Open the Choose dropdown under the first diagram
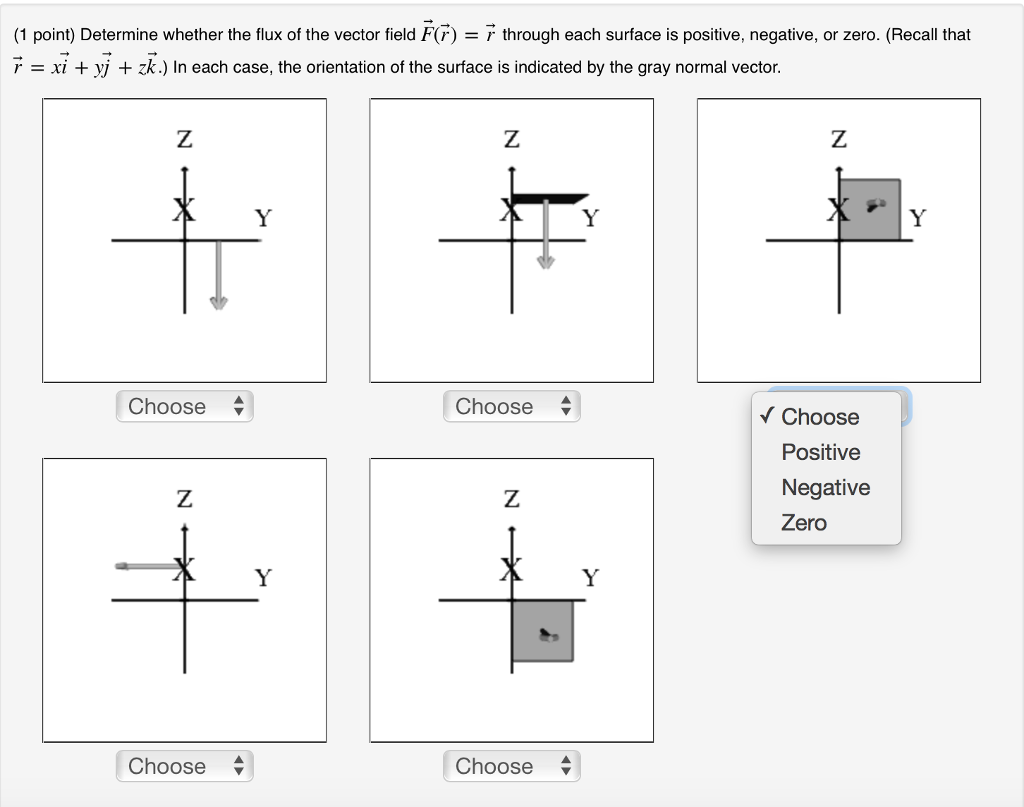This screenshot has height=807, width=1024. click(184, 406)
